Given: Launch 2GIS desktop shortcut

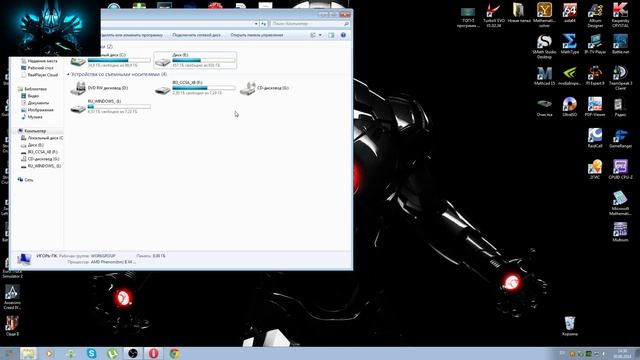Looking at the screenshot, I should (x=595, y=169).
